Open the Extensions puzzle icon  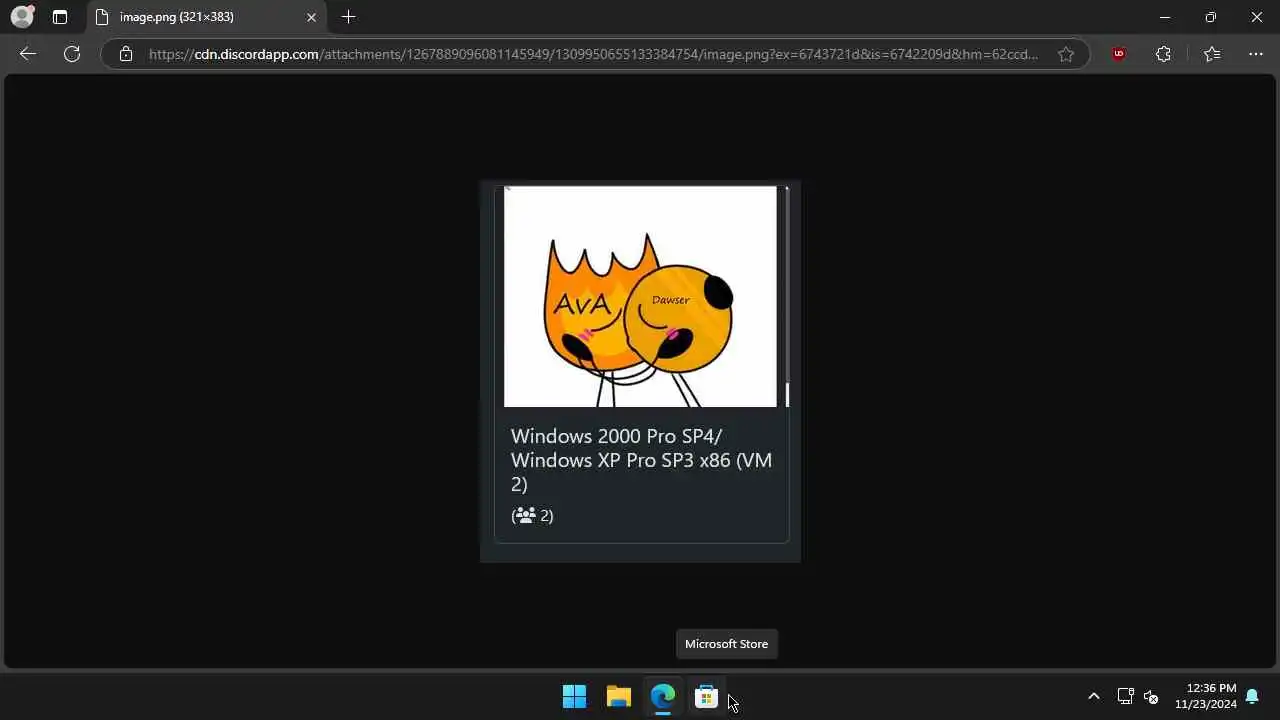click(x=1163, y=54)
